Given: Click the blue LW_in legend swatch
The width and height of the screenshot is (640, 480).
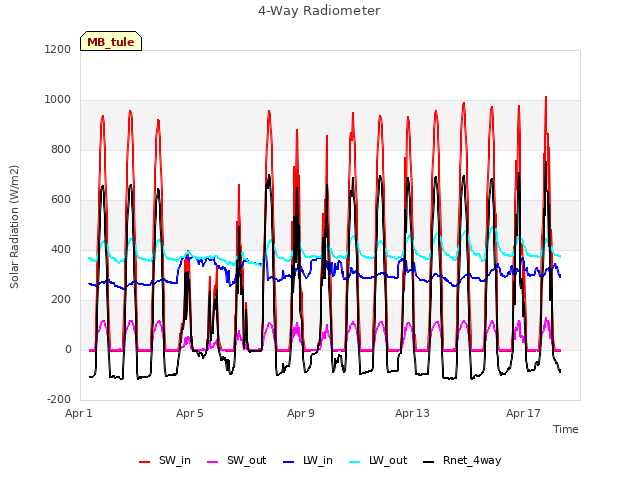Looking at the screenshot, I should pos(289,462).
